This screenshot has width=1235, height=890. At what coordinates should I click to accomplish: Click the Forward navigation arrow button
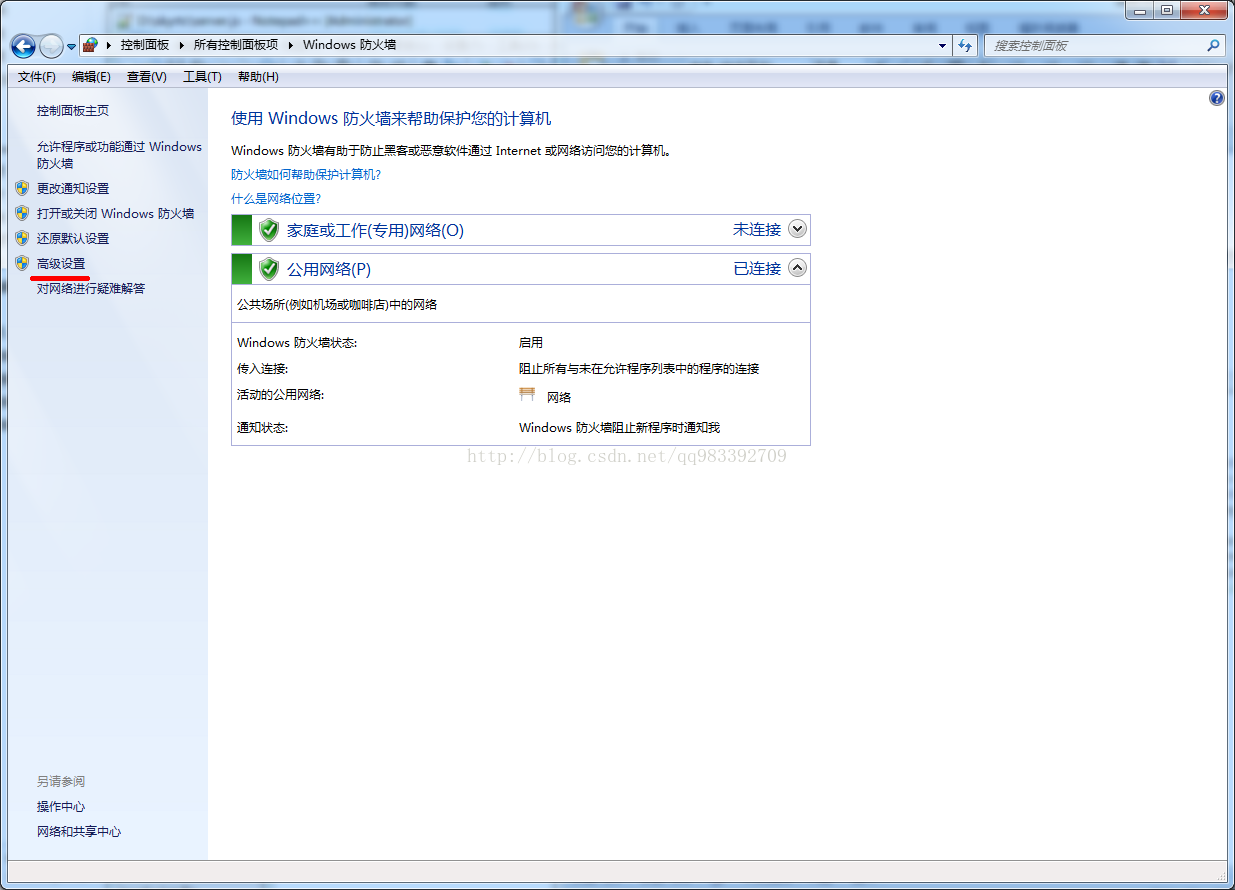51,46
